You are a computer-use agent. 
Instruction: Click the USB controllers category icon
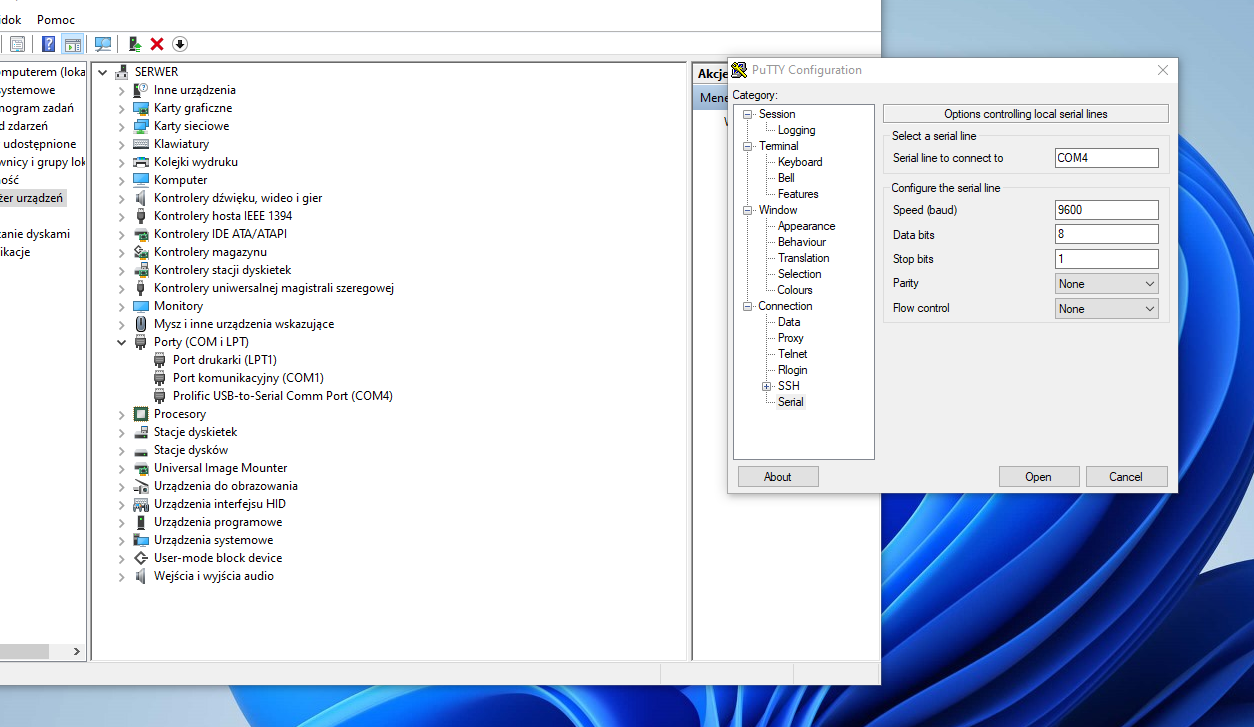pyautogui.click(x=141, y=288)
